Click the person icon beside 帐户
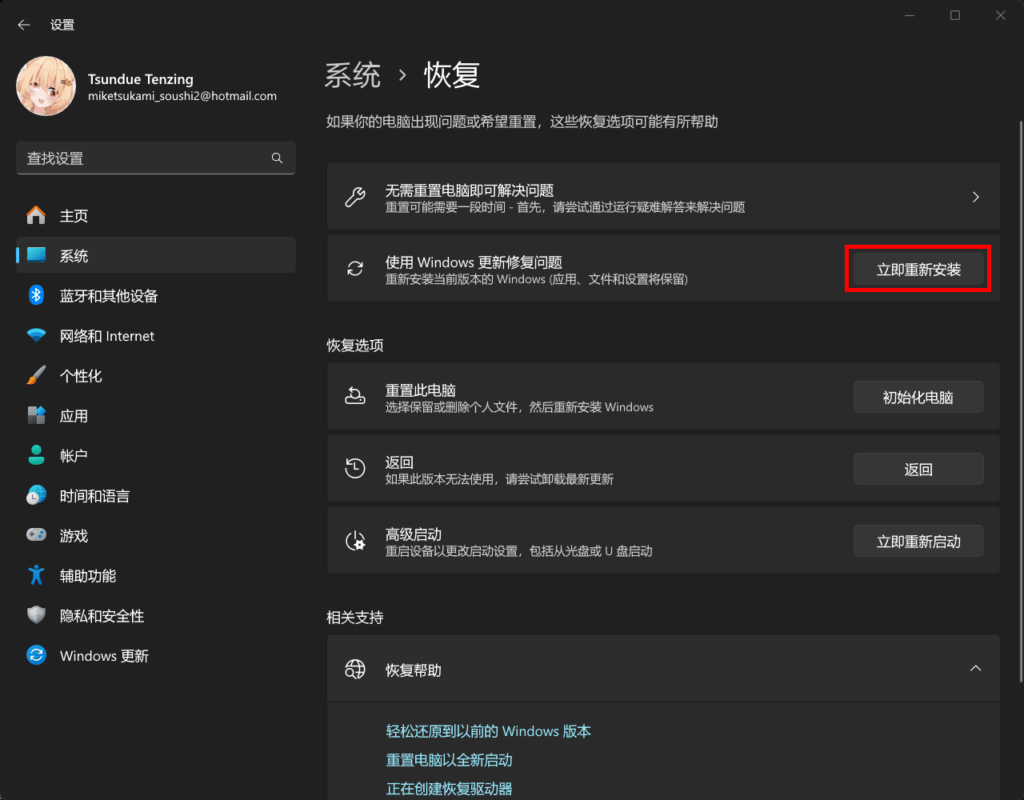The image size is (1024, 800). coord(36,455)
